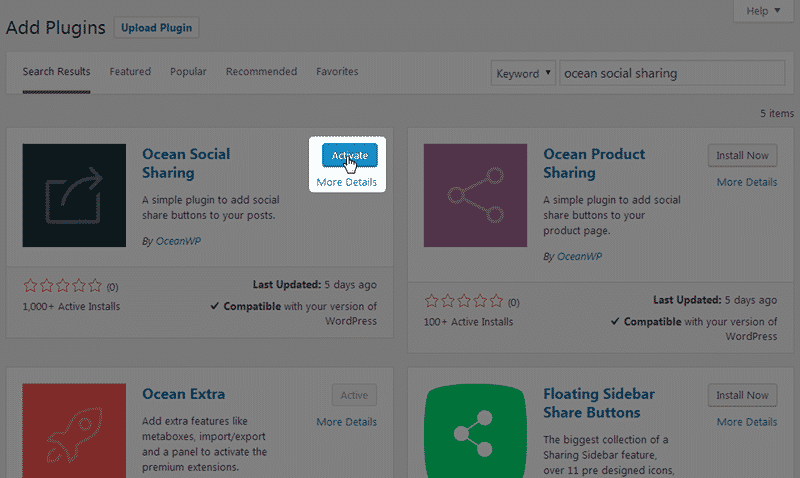
Task: Switch to the Popular tab
Action: (188, 71)
